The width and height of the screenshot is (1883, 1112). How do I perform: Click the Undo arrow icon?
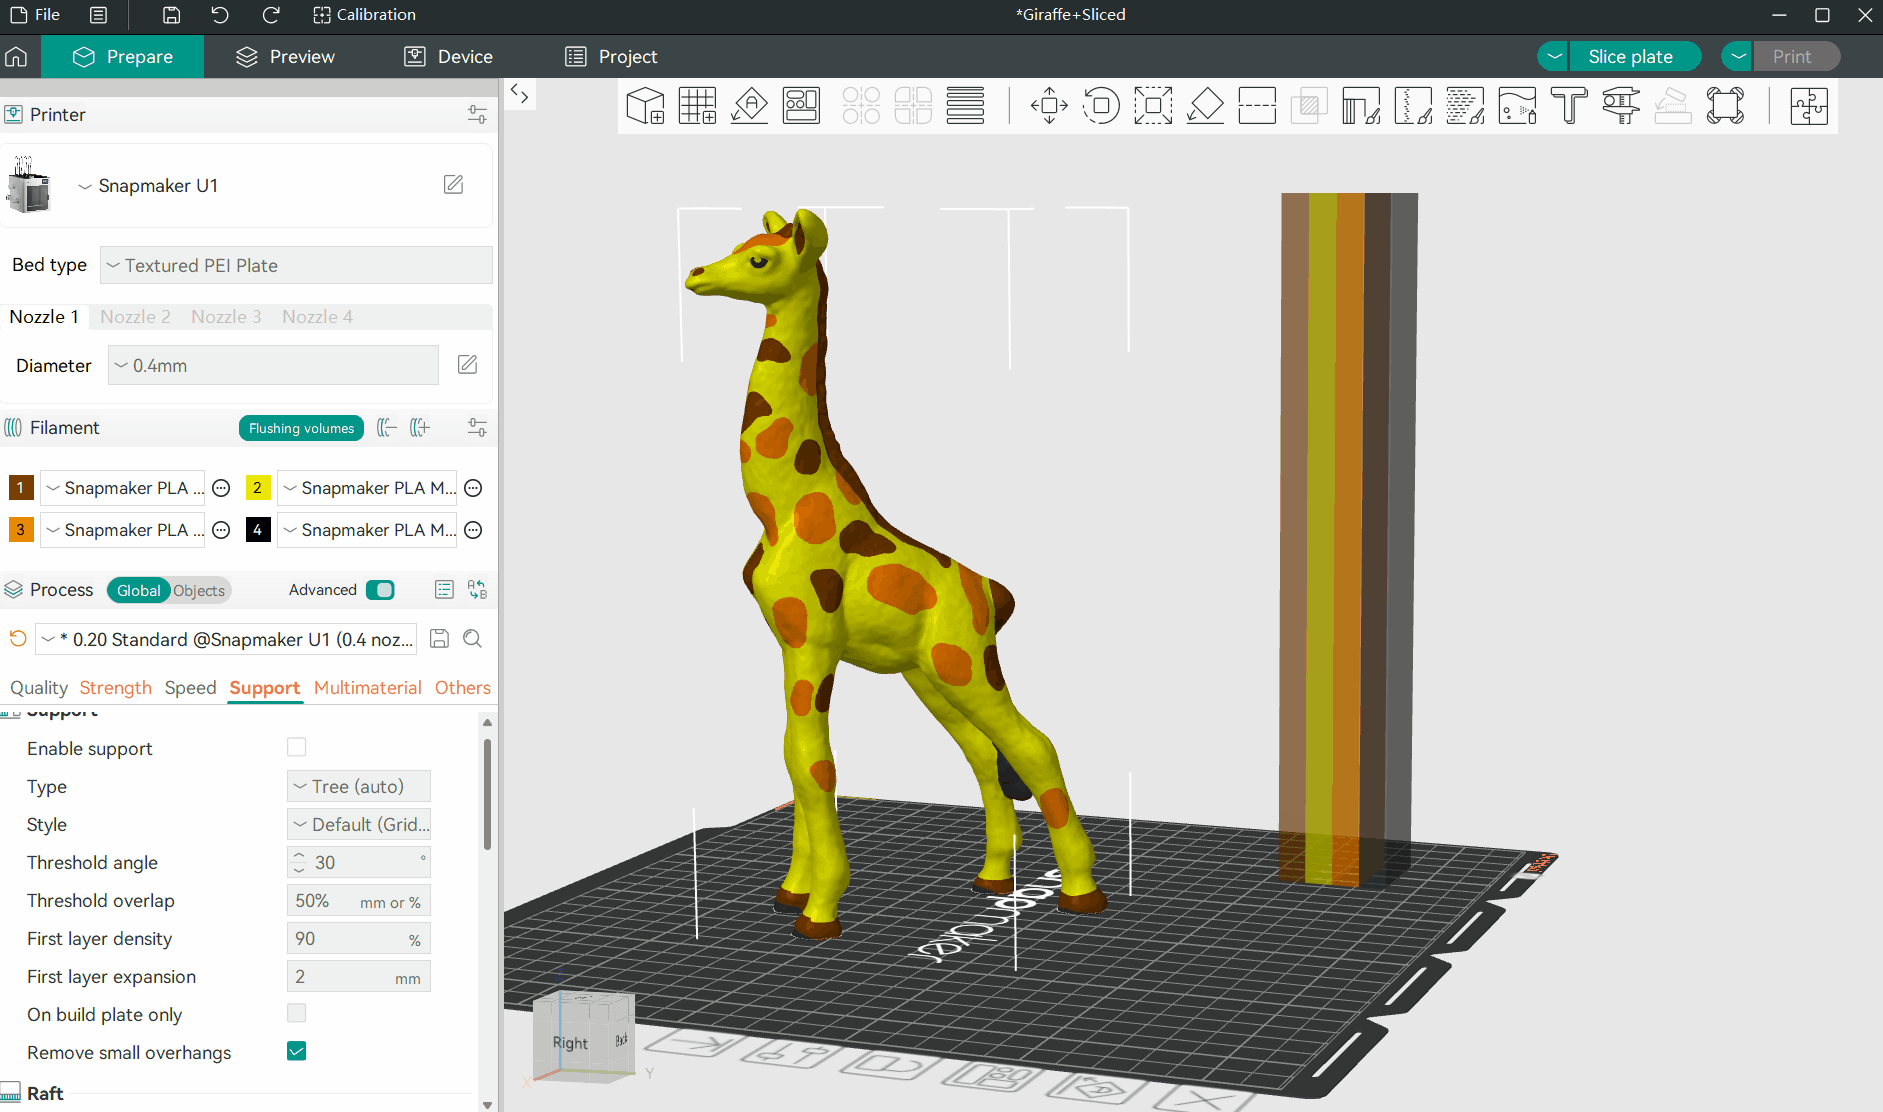point(220,15)
